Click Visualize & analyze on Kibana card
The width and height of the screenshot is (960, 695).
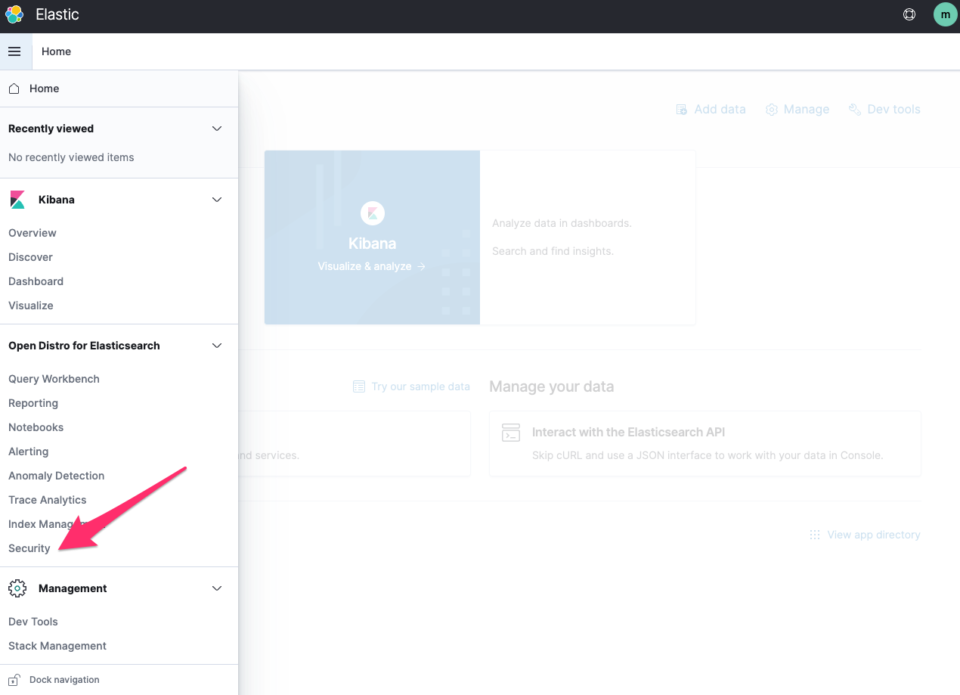[371, 266]
